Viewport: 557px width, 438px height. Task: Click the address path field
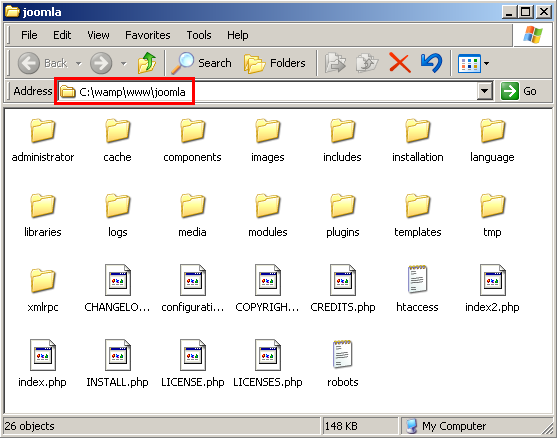coord(267,92)
